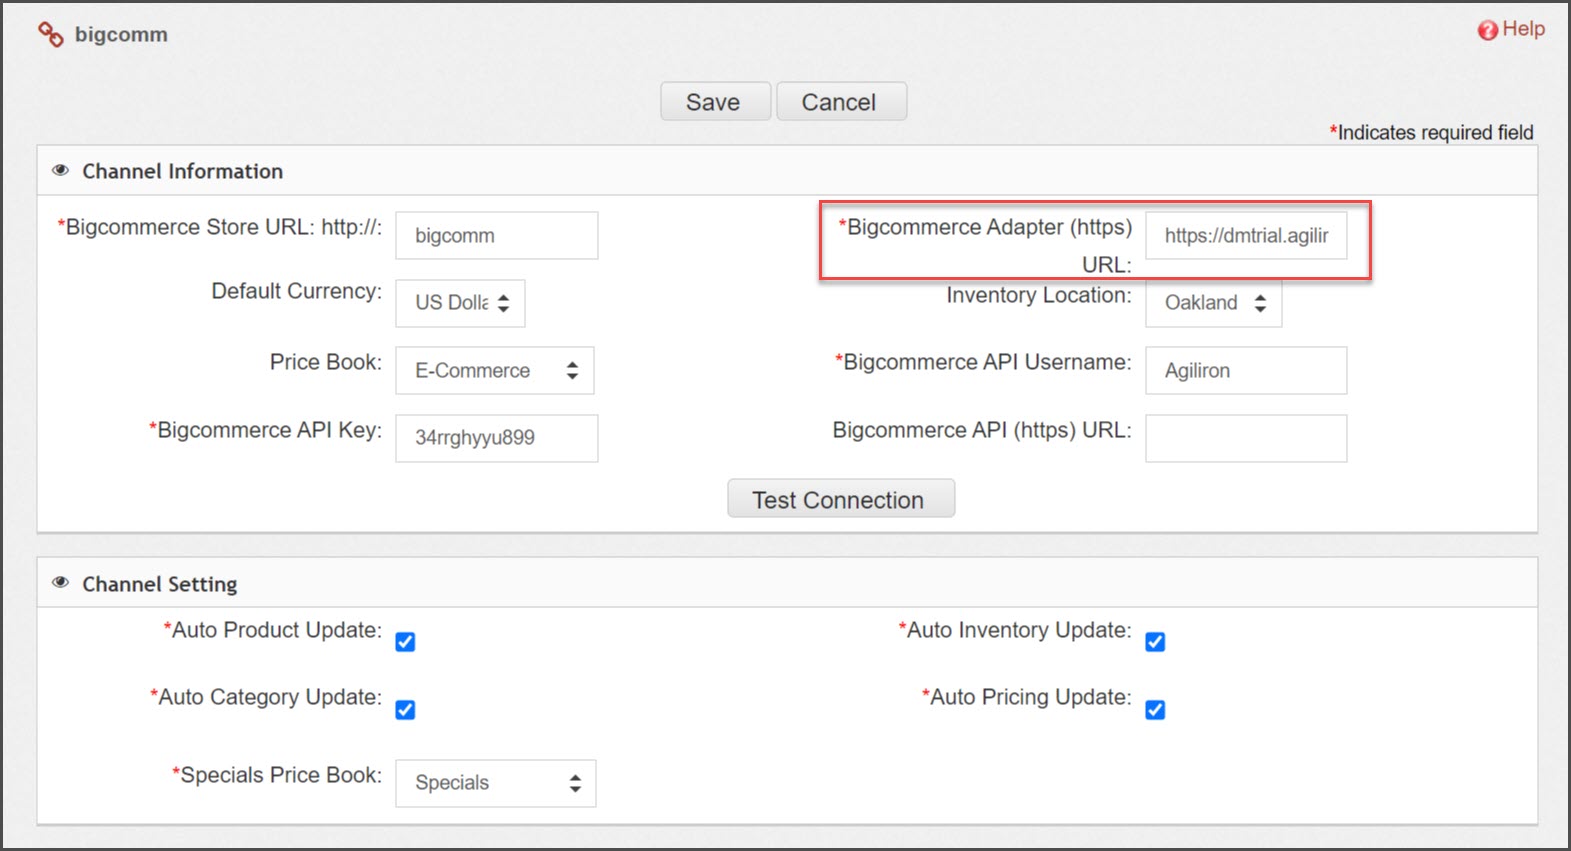Toggle Channel Information section eye icon
The width and height of the screenshot is (1571, 851).
coord(61,171)
